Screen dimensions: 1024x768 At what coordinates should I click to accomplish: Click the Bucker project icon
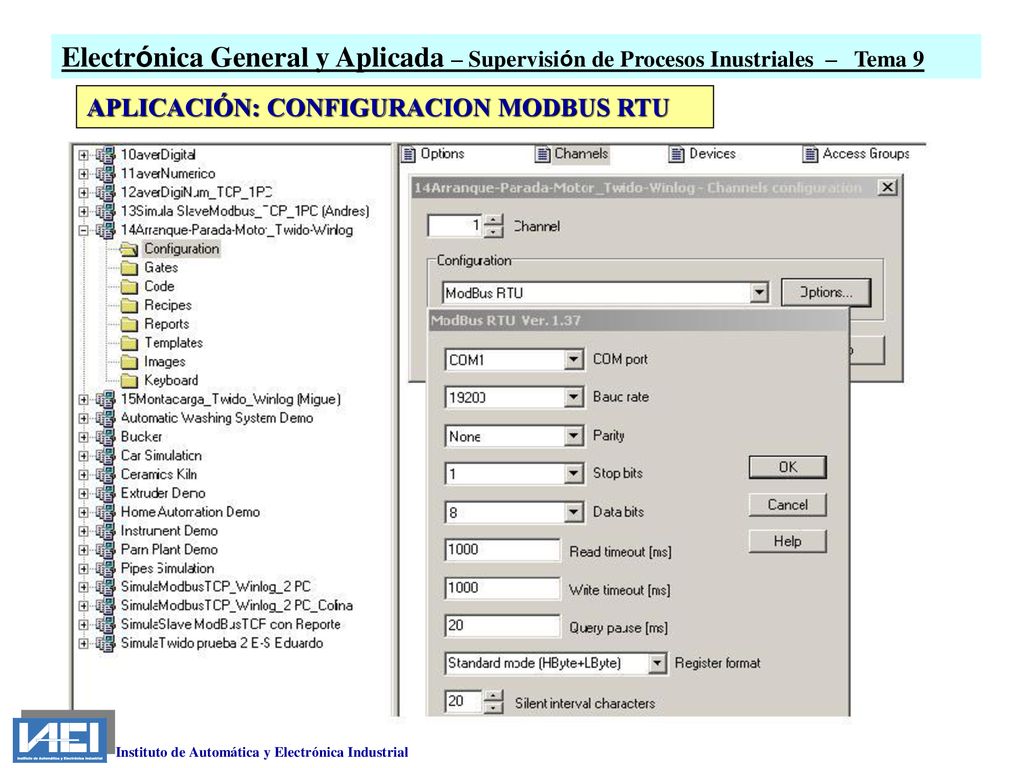pos(105,437)
